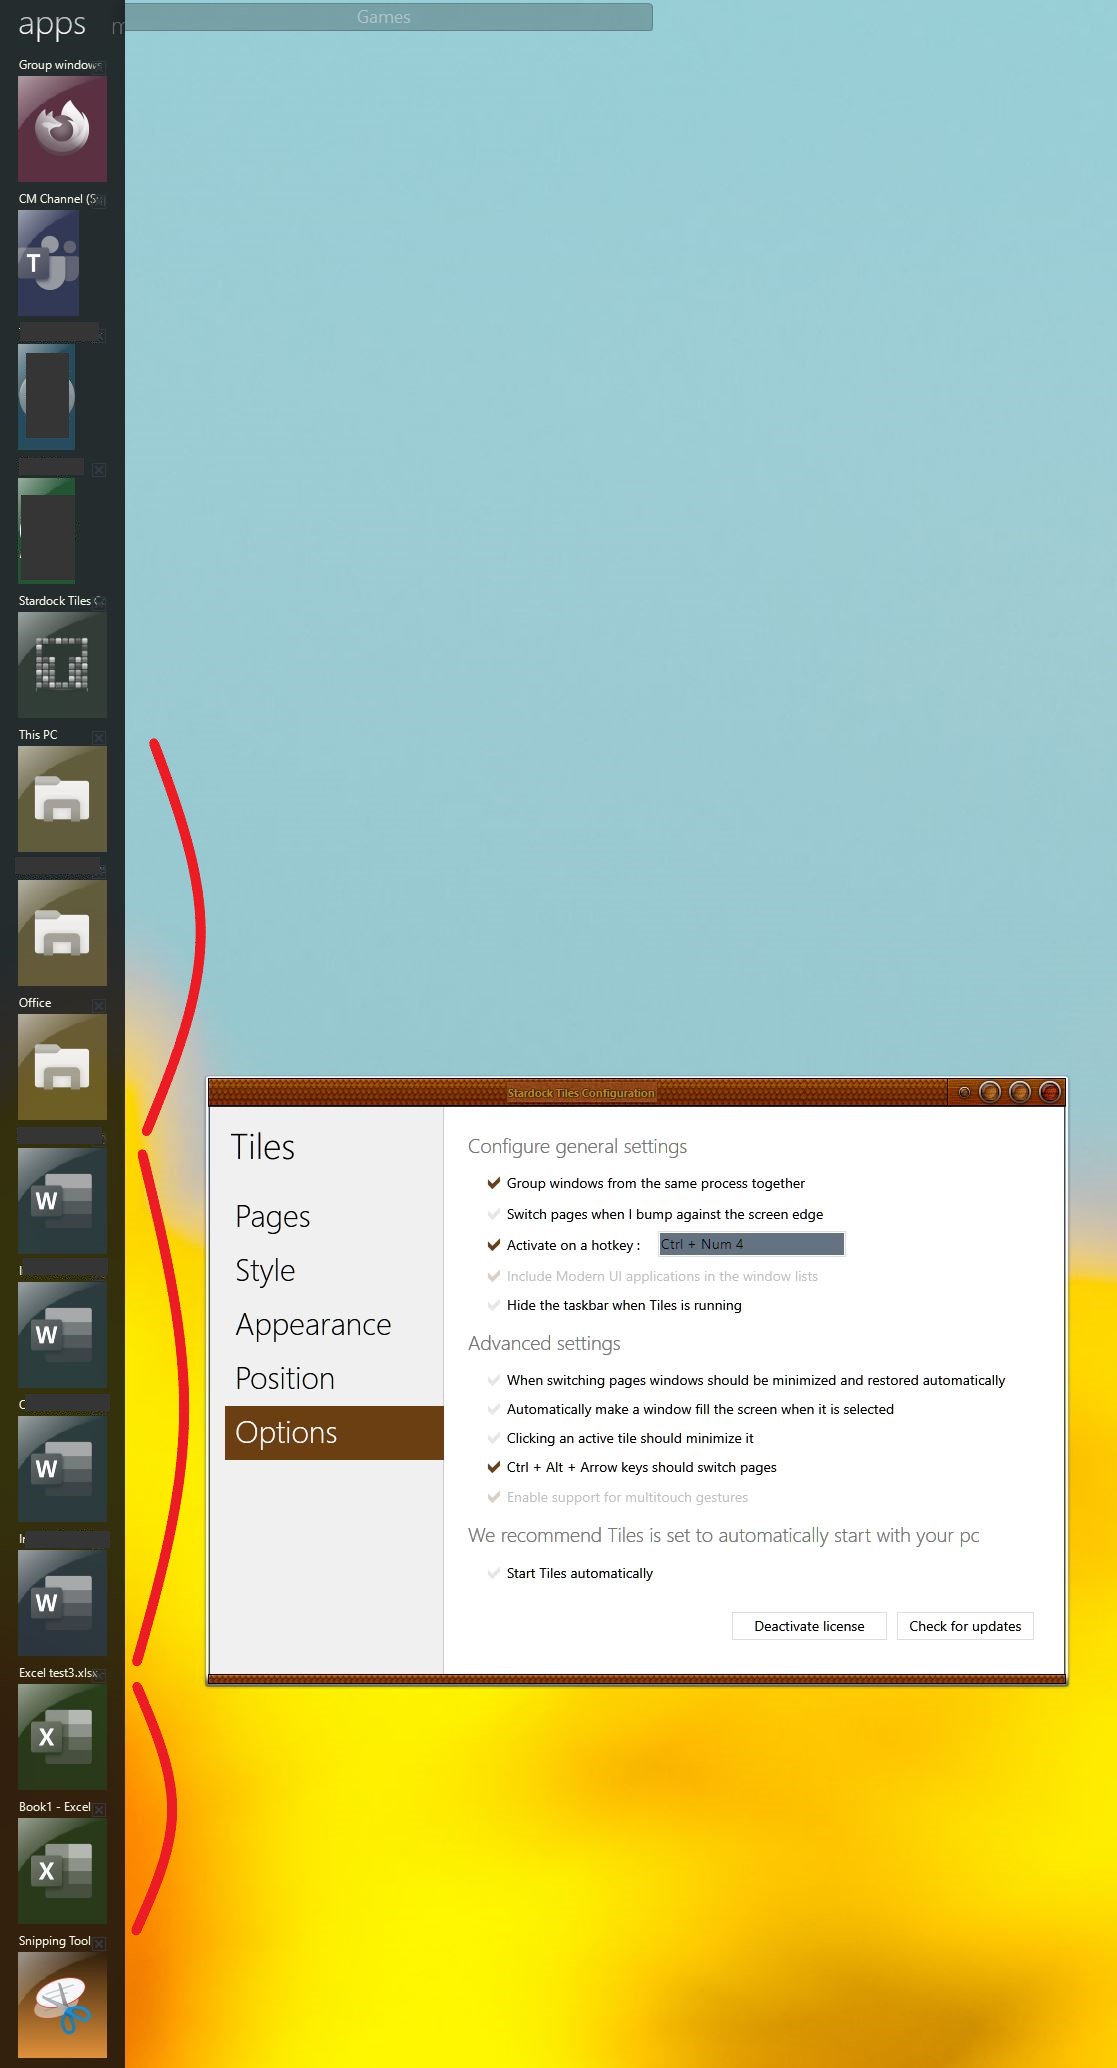Screen dimensions: 1117x2068
Task: Enable Hide the taskbar when Tiles is running
Action: 493,1305
